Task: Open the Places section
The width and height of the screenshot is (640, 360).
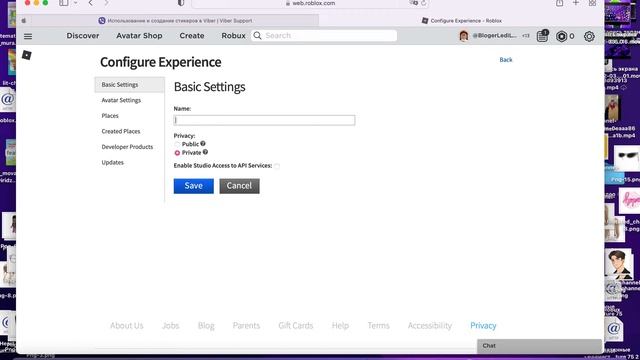Action: (129, 116)
